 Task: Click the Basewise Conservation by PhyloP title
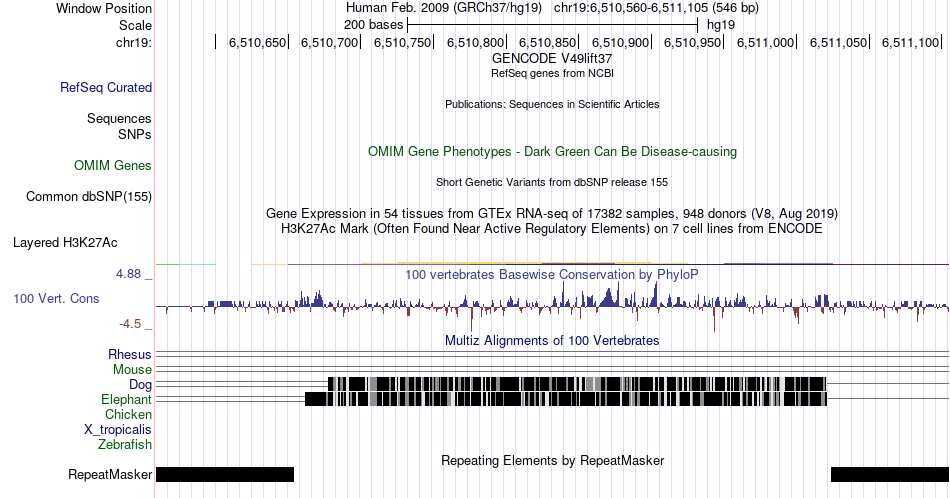pos(552,274)
